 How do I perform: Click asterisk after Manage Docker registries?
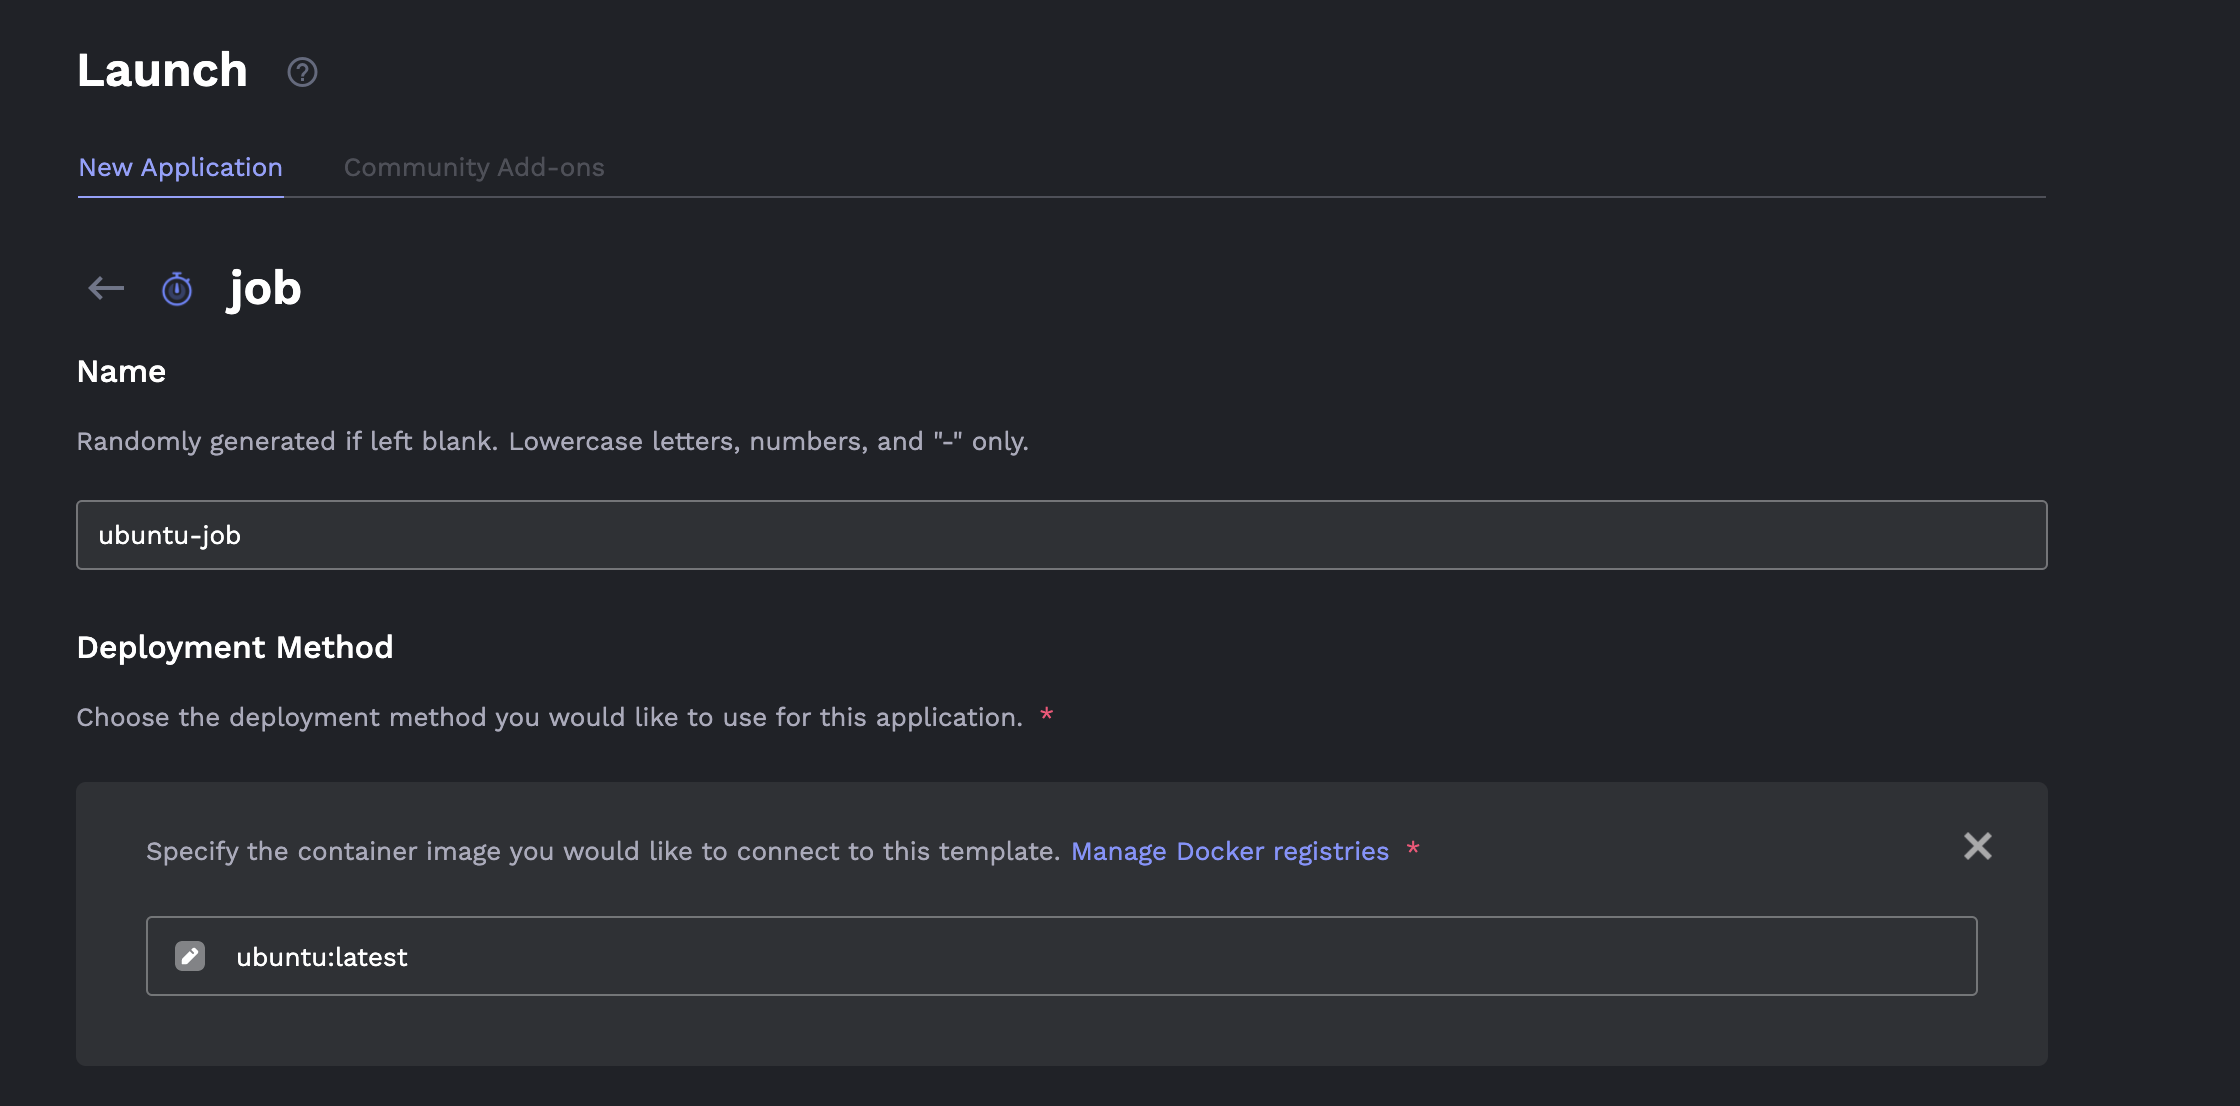pos(1412,849)
